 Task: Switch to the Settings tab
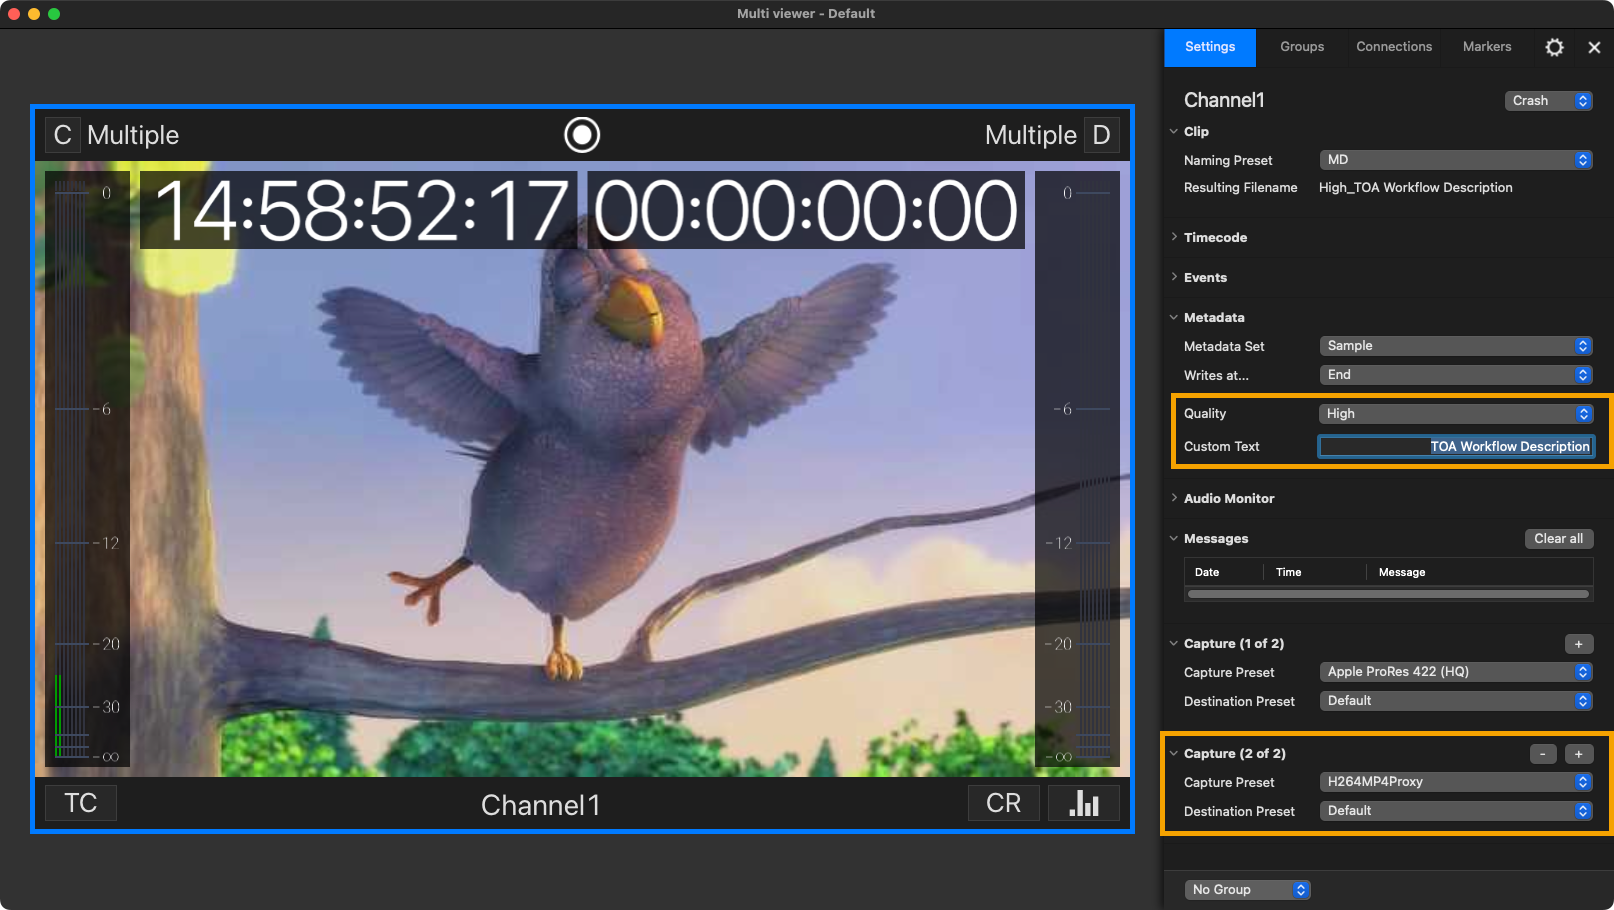tap(1210, 47)
